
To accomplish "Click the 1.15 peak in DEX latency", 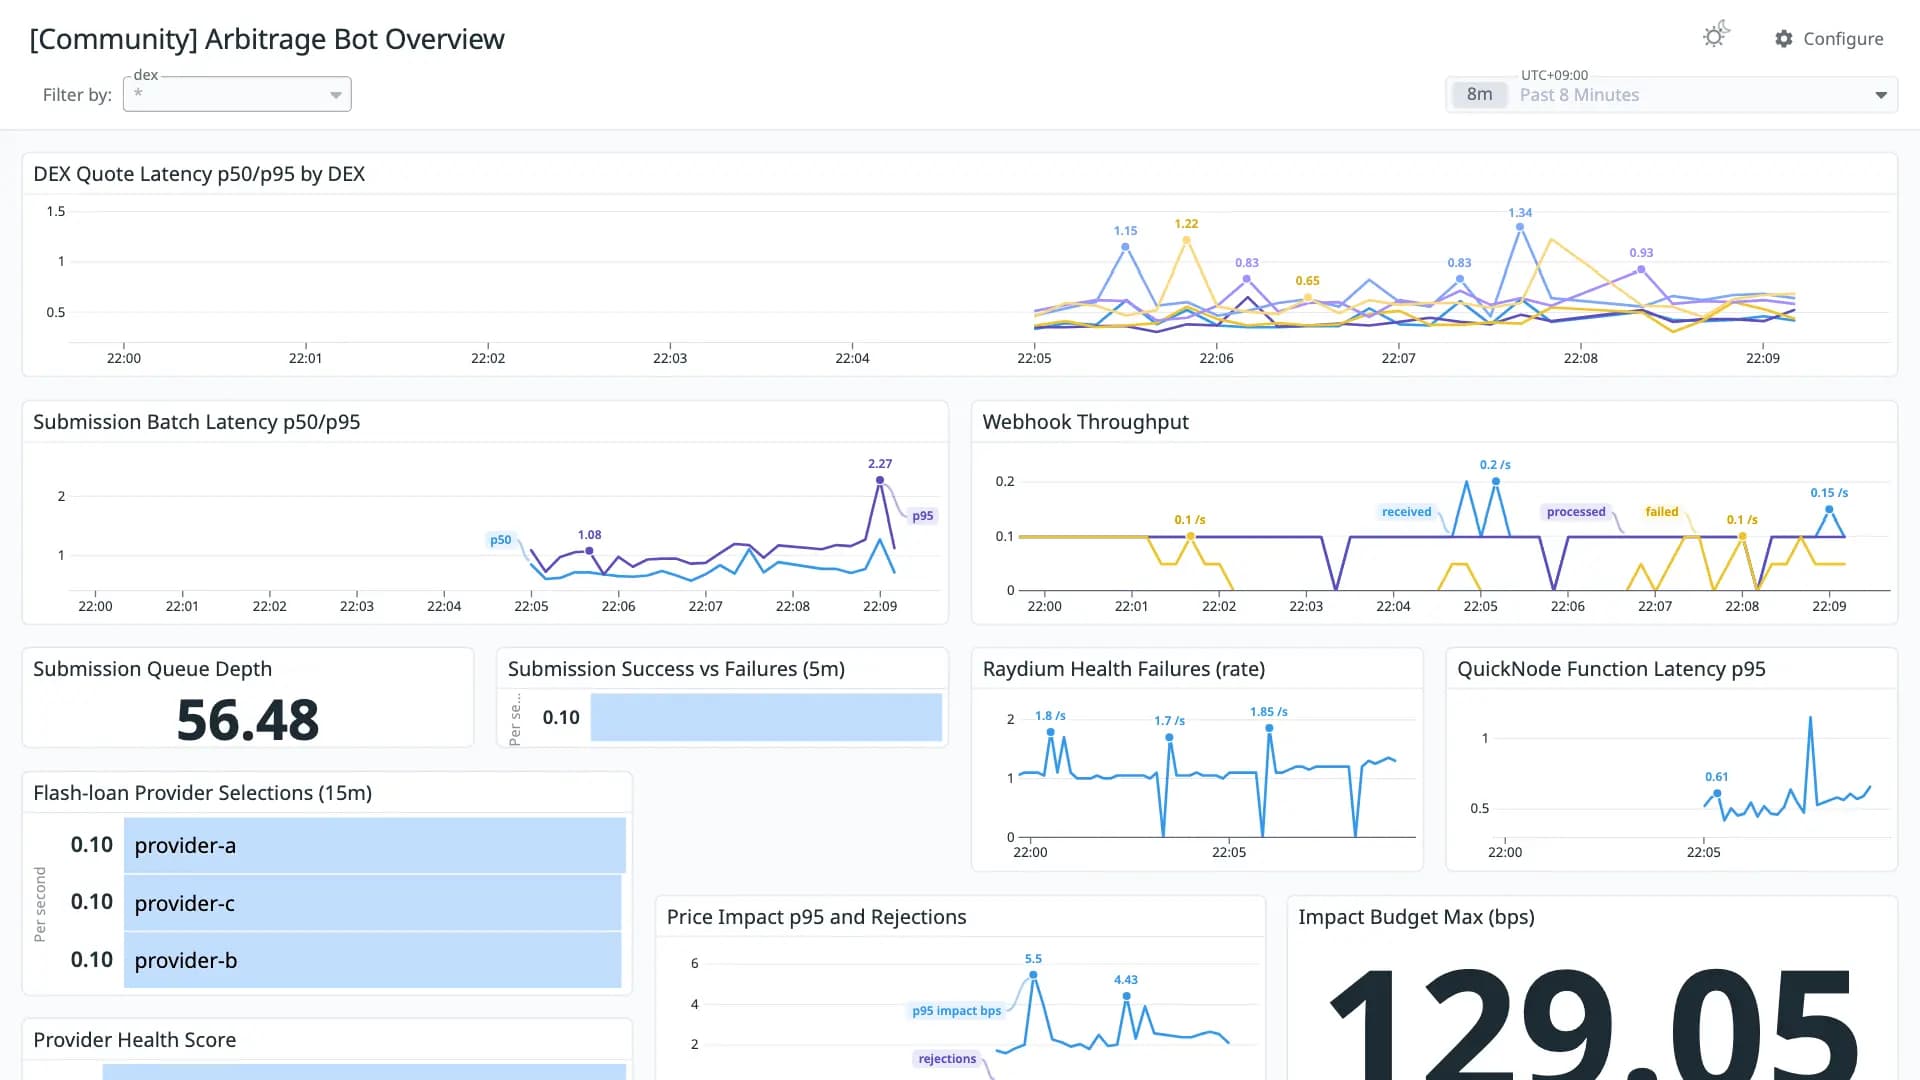I will [x=1125, y=246].
